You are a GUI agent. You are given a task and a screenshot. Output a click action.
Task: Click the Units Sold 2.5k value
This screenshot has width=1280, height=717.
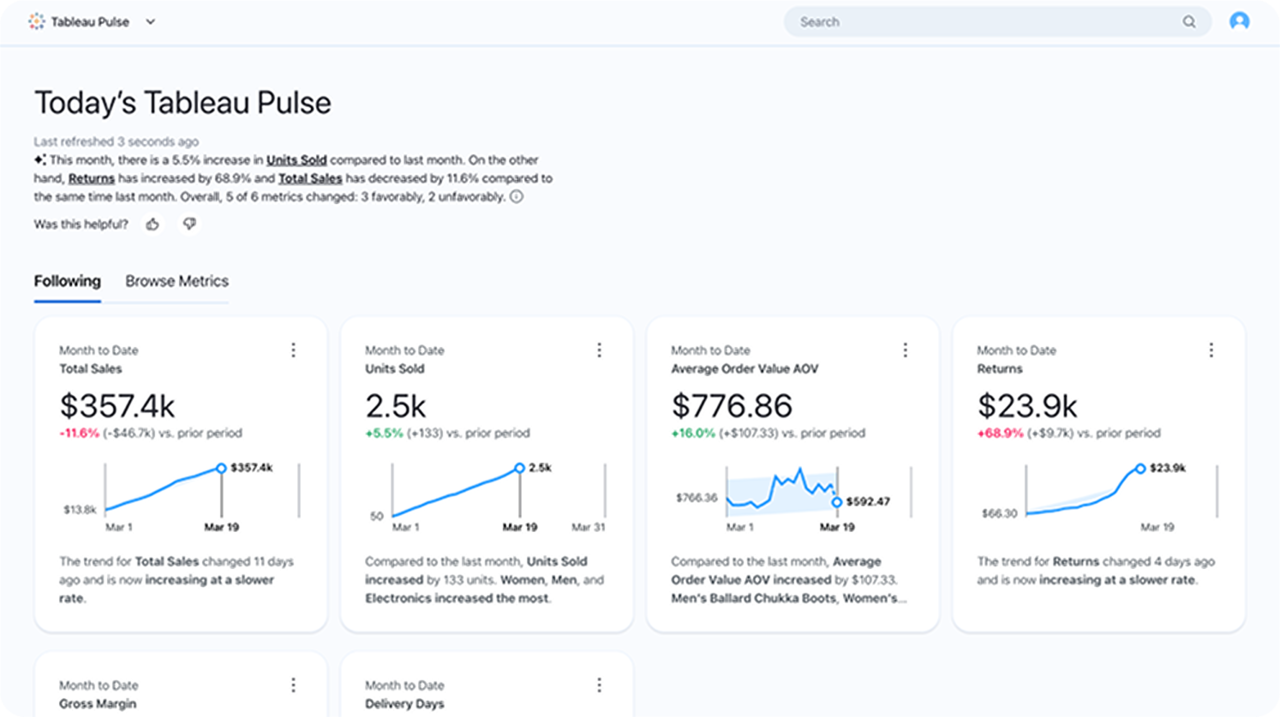396,405
